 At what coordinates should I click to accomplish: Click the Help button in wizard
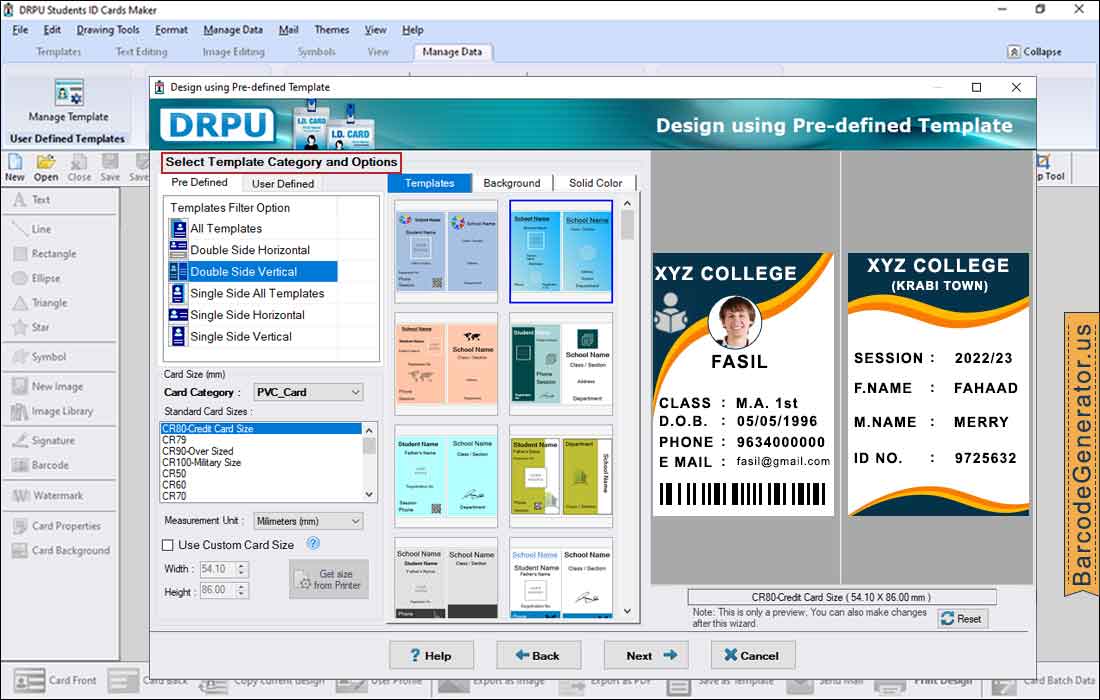(x=431, y=656)
